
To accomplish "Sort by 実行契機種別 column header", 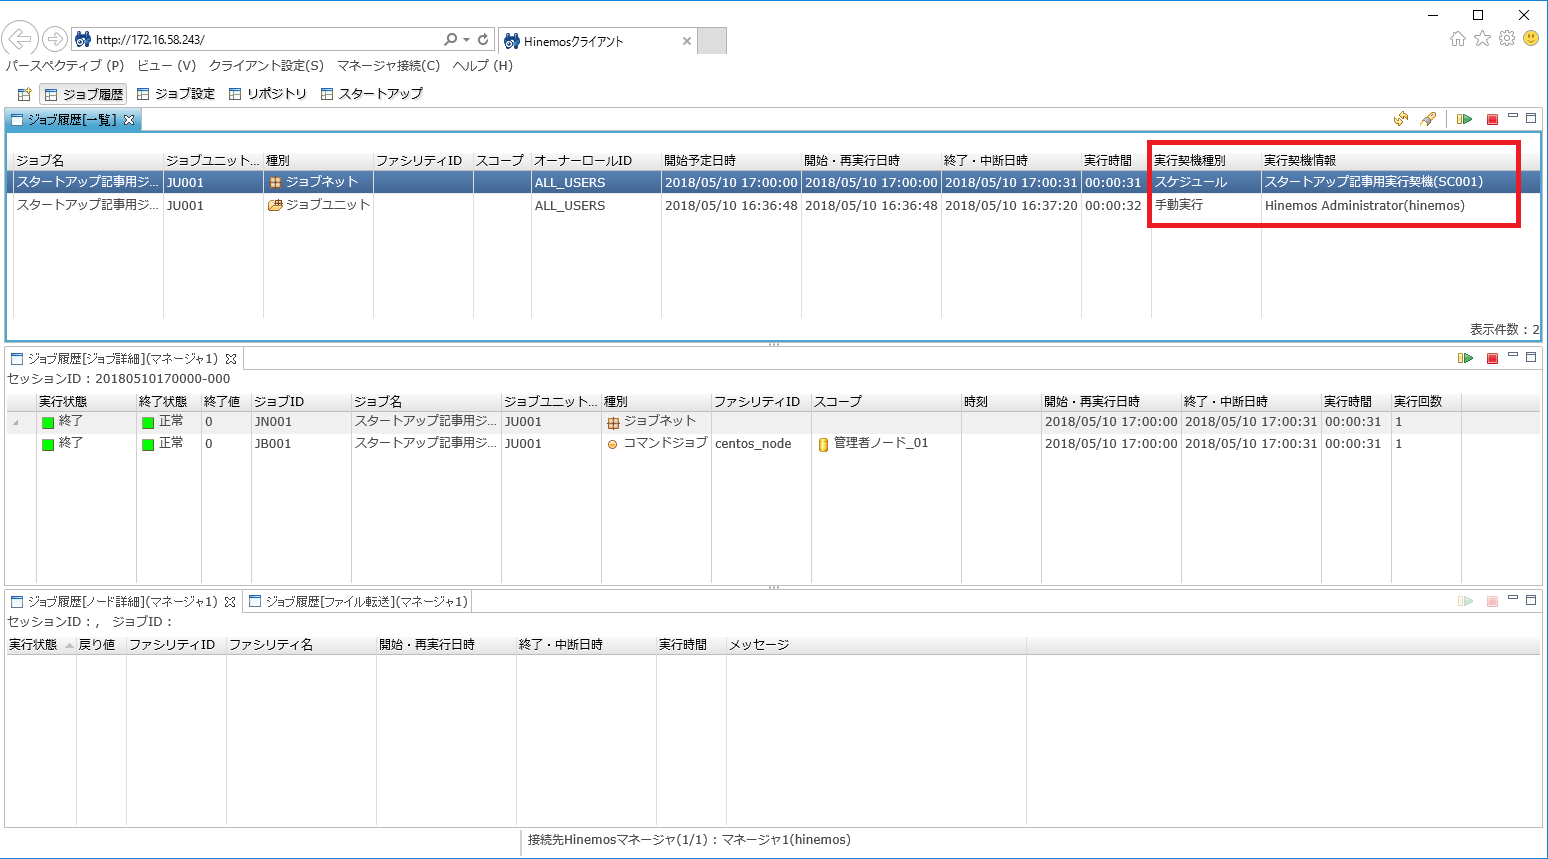I will pos(1206,161).
